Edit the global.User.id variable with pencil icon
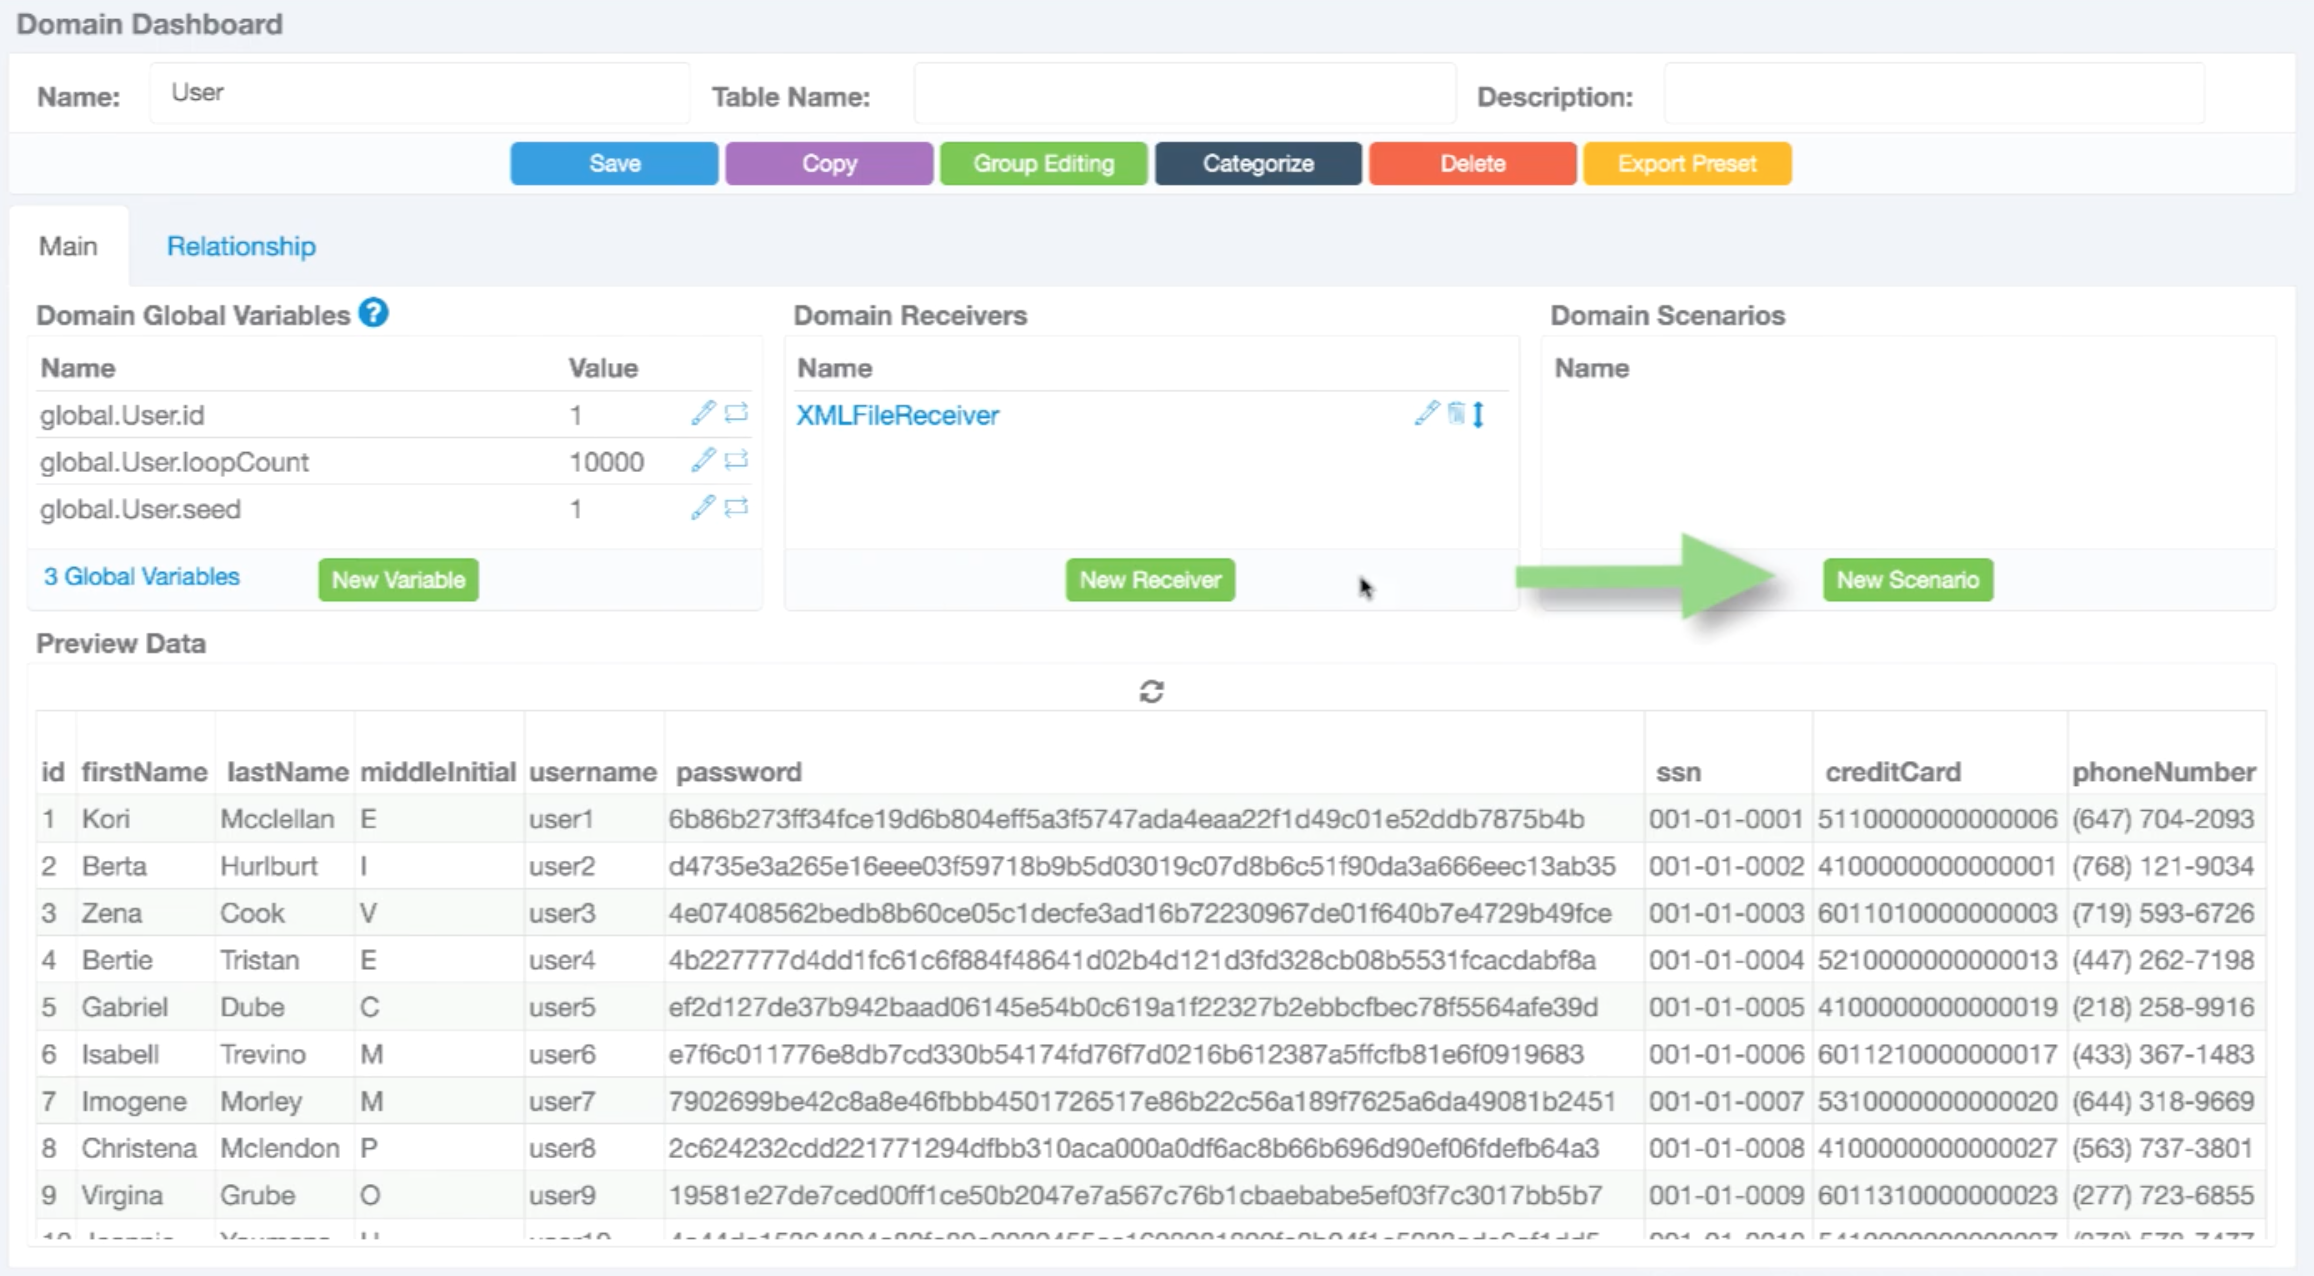The image size is (2314, 1276). coord(703,413)
